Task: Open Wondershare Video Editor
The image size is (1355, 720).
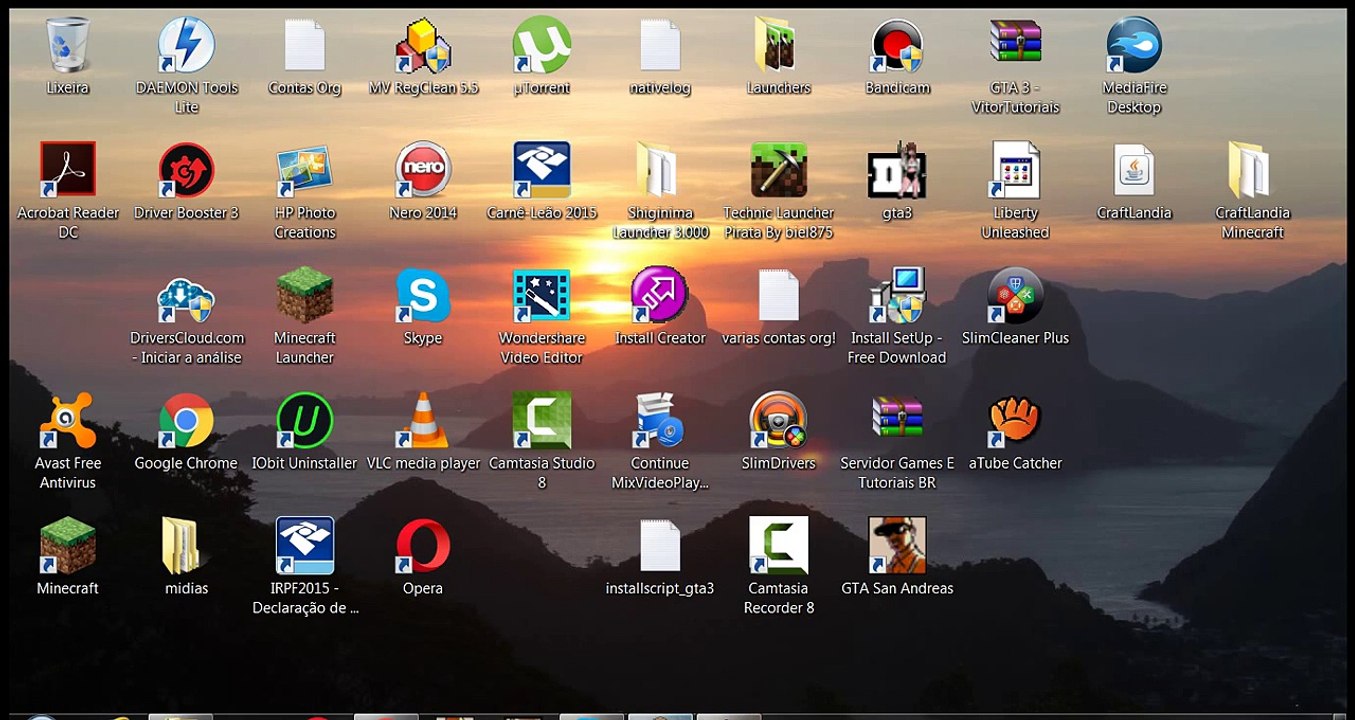Action: click(x=541, y=296)
